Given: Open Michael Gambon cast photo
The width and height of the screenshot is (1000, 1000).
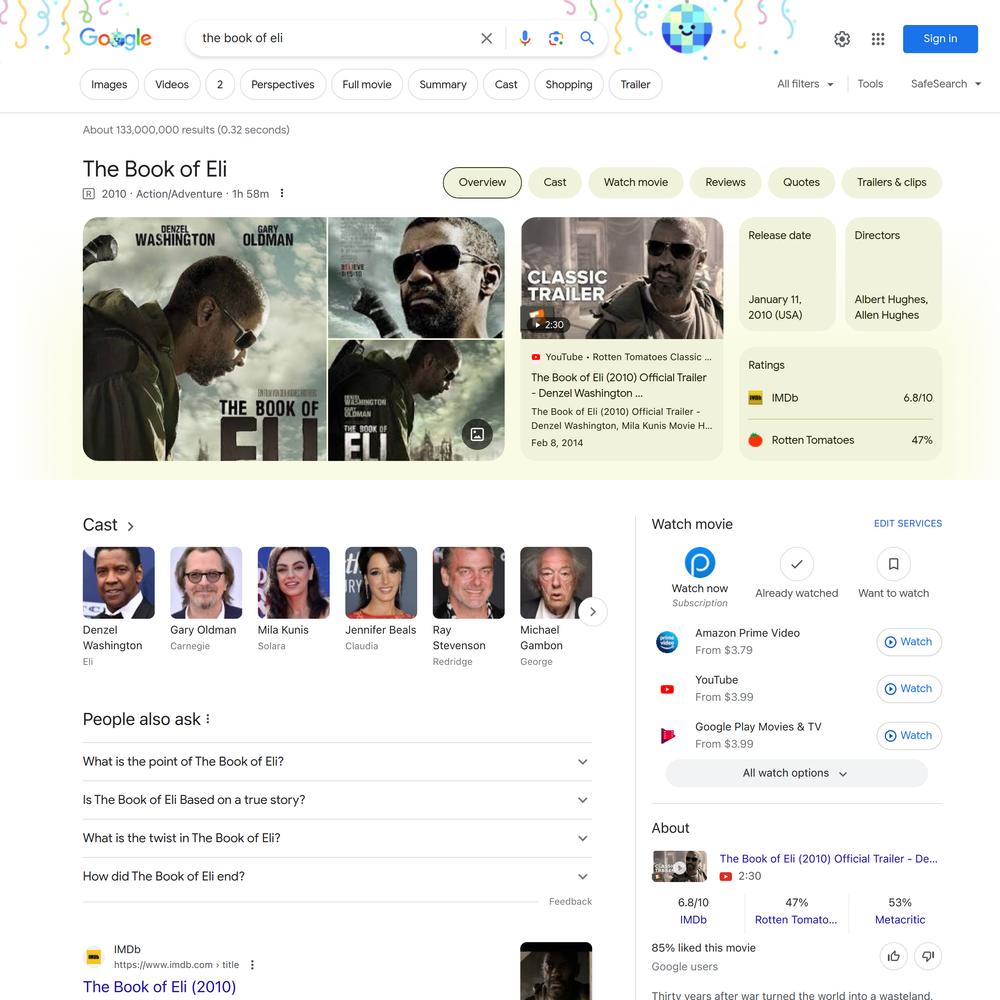Looking at the screenshot, I should pyautogui.click(x=556, y=582).
